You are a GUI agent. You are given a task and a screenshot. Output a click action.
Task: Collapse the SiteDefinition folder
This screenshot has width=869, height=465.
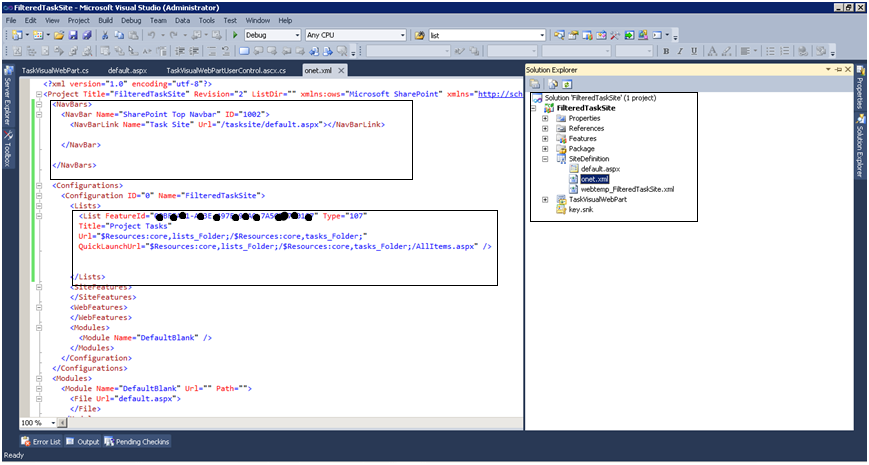[x=545, y=159]
